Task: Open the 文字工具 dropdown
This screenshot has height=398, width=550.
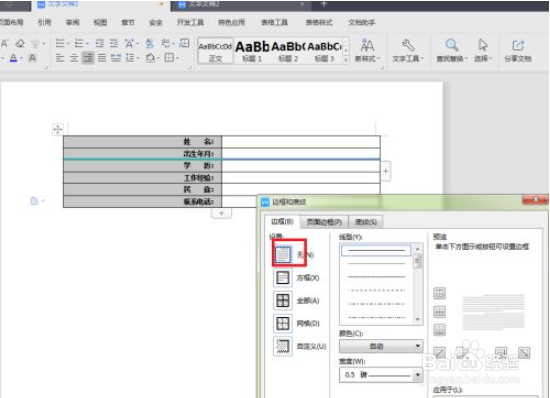Action: [x=408, y=51]
